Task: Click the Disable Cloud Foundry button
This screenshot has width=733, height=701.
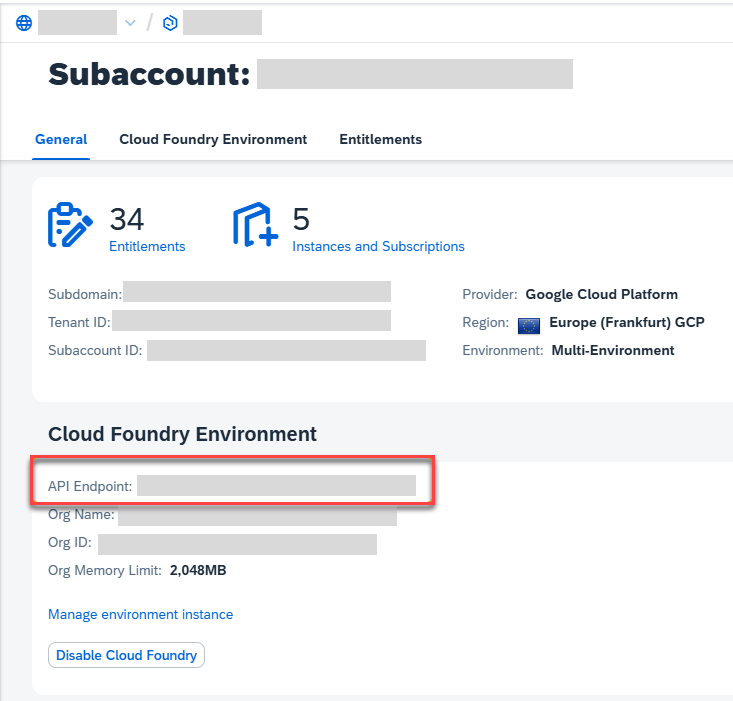Action: (126, 655)
